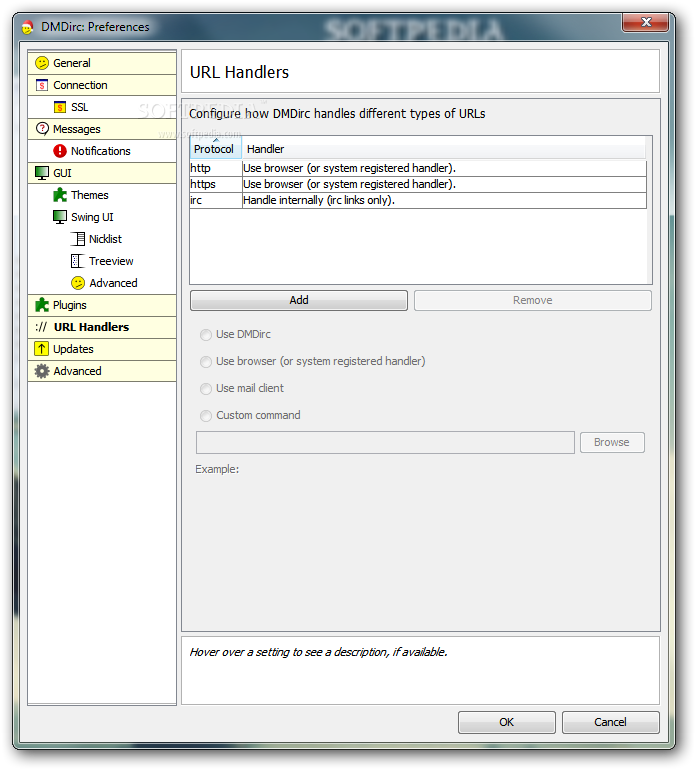The image size is (696, 770).
Task: Open the Messages preferences category
Action: tap(102, 129)
